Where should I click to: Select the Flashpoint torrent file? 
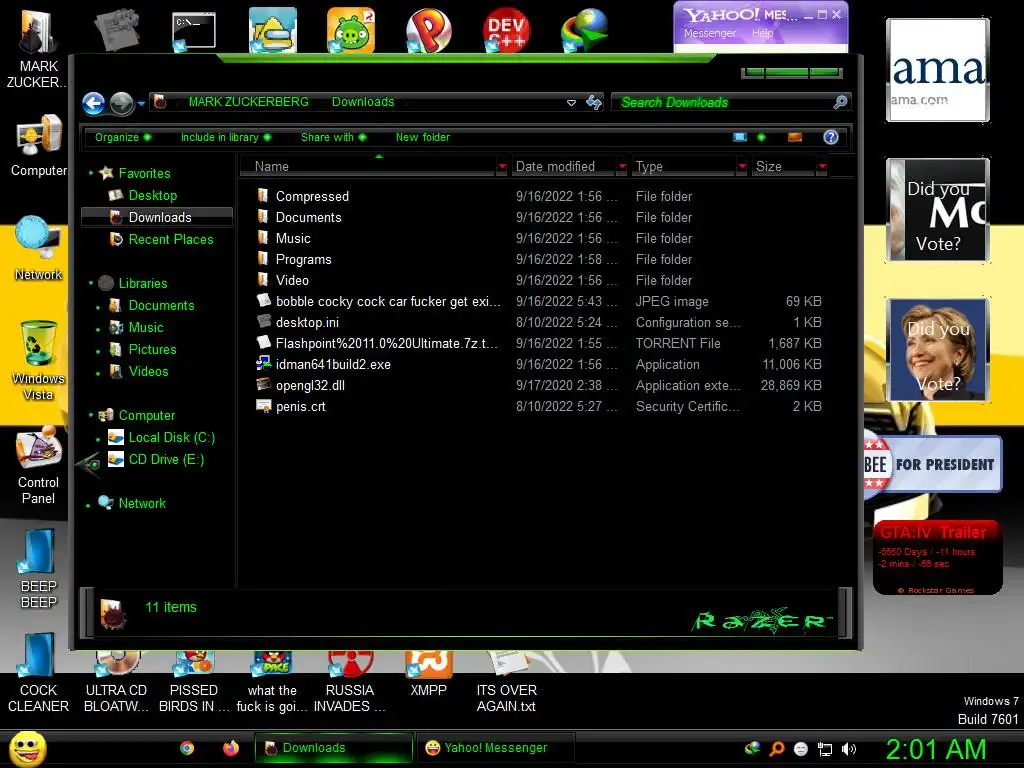point(386,344)
